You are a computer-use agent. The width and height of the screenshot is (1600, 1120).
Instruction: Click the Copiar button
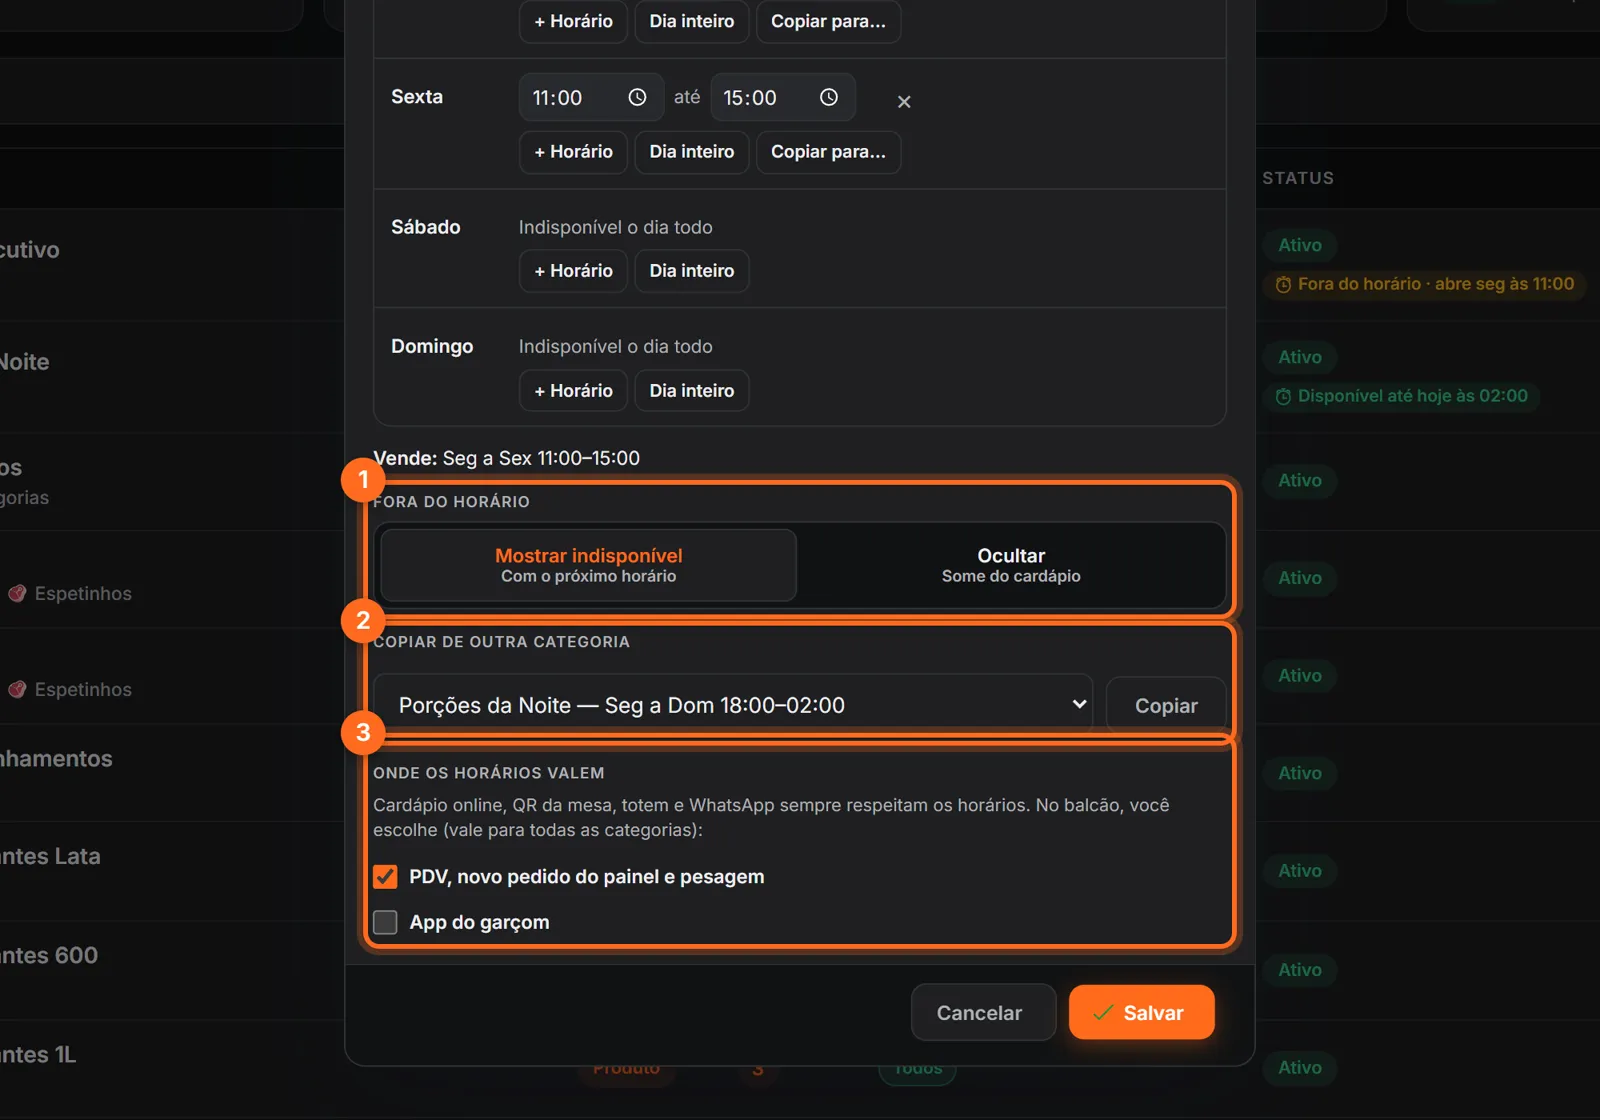coord(1166,706)
